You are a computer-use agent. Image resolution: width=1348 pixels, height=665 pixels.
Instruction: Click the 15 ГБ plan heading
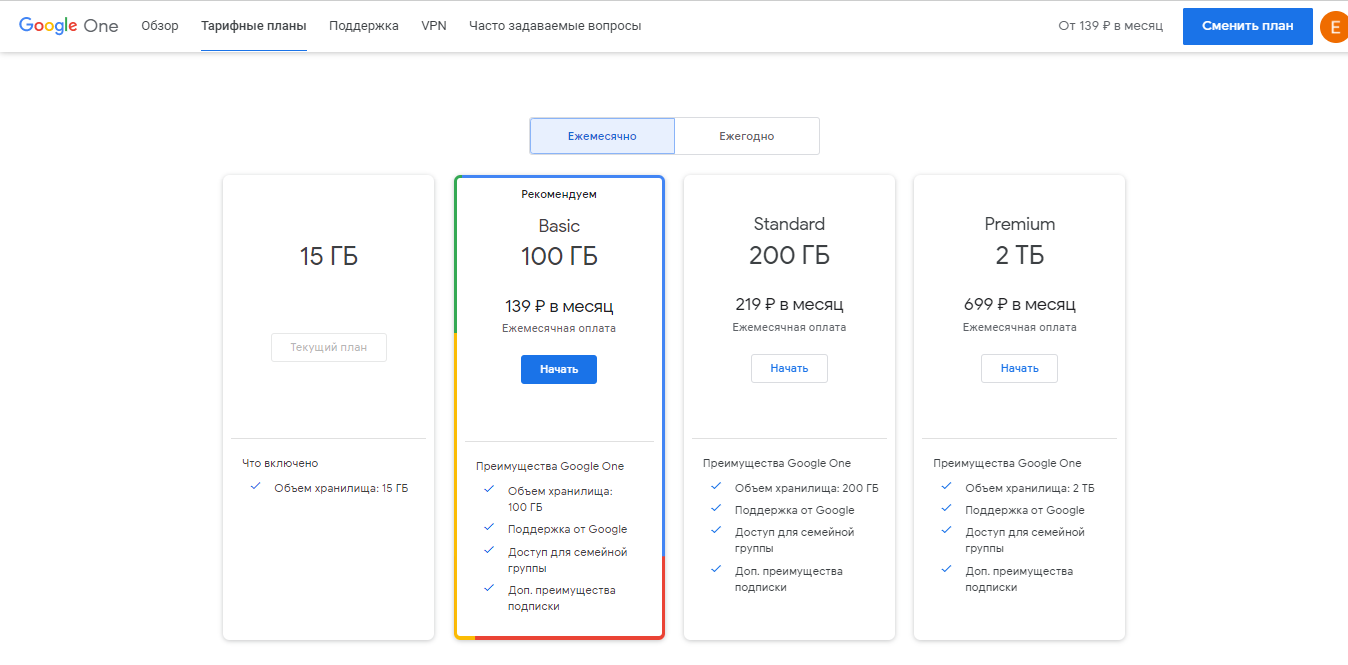(329, 257)
